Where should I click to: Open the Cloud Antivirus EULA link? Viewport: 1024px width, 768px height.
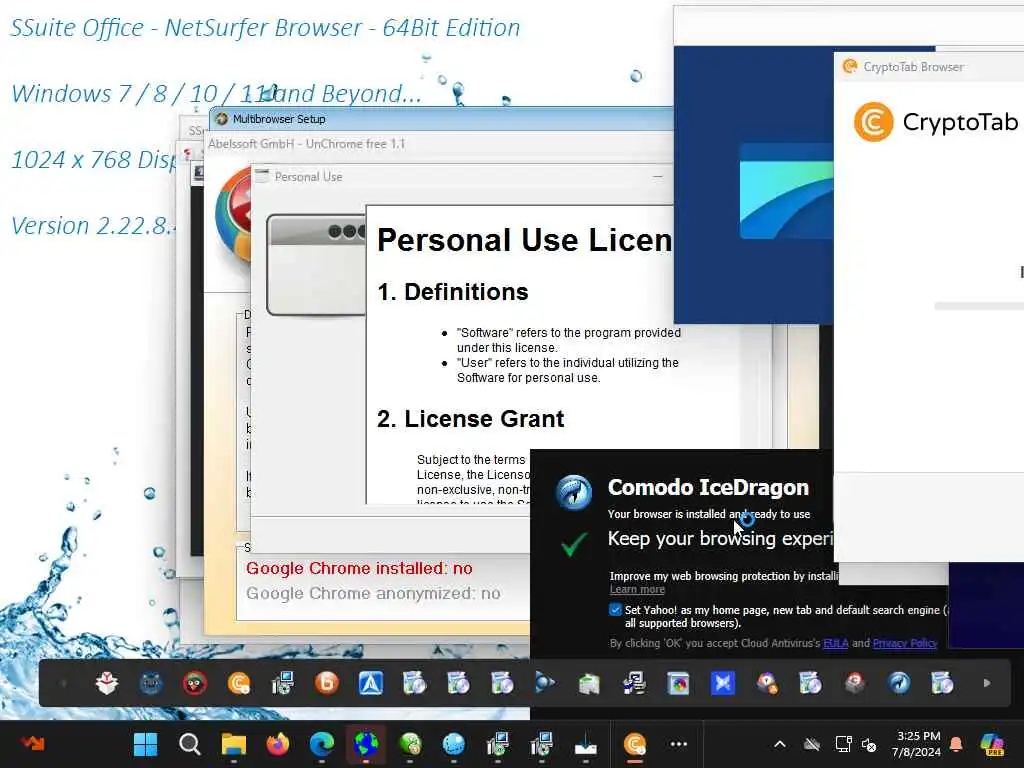point(836,643)
